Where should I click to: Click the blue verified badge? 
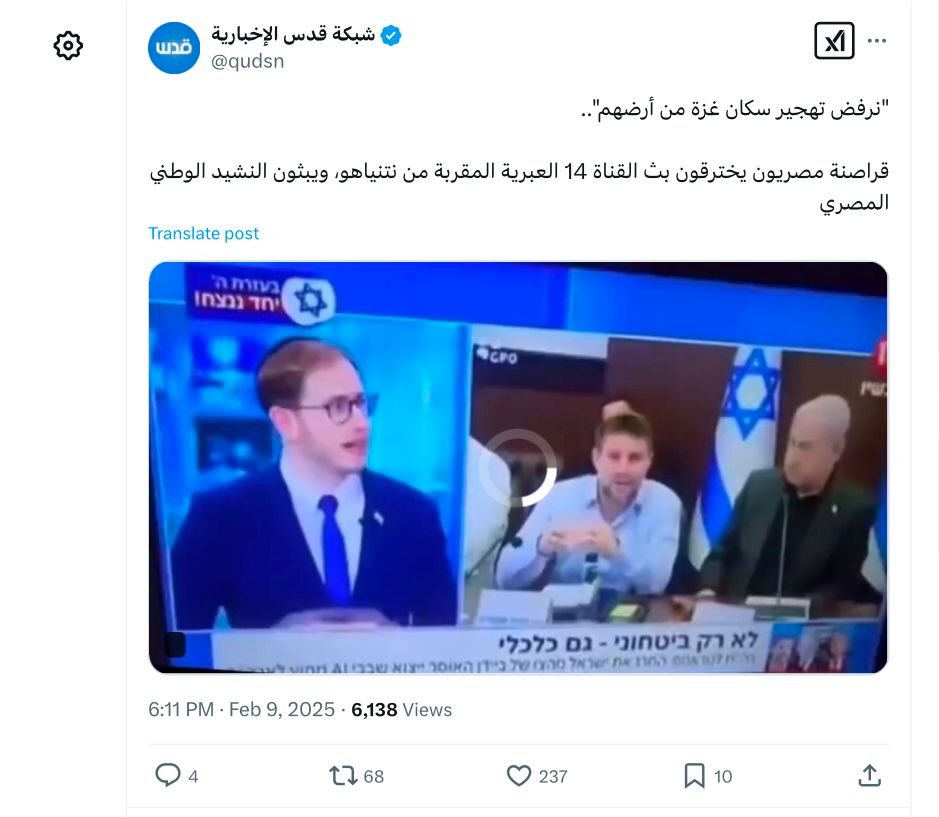click(391, 35)
